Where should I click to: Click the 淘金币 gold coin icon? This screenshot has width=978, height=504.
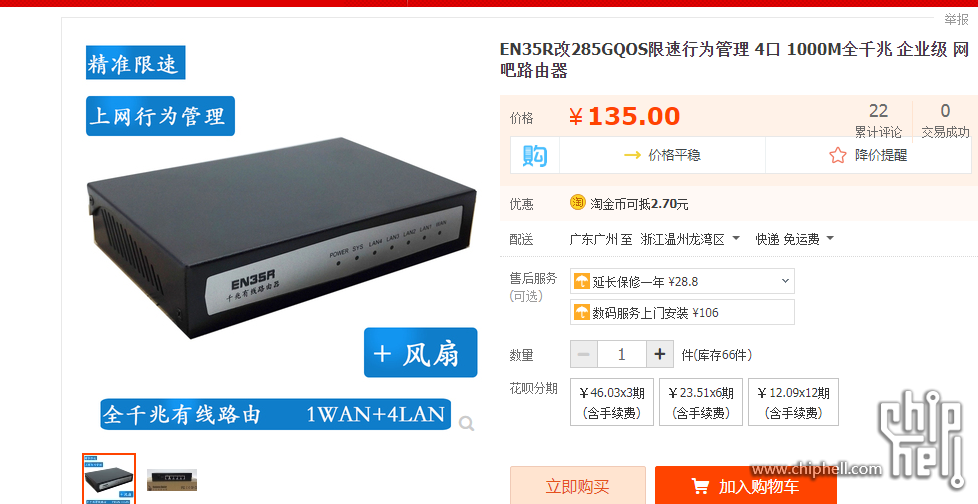coord(578,203)
